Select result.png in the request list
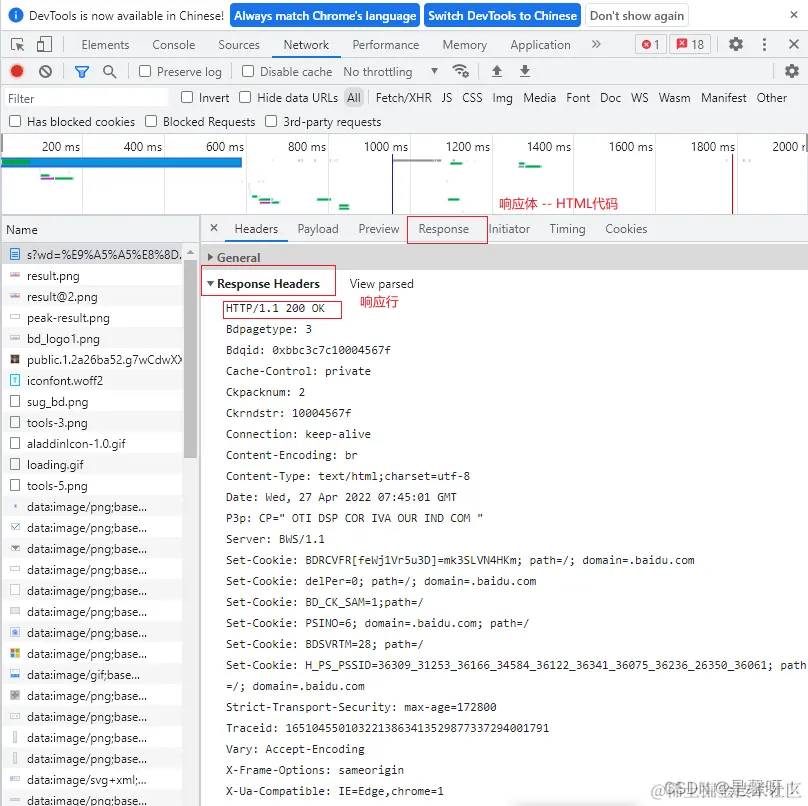The height and width of the screenshot is (806, 808). click(93, 276)
